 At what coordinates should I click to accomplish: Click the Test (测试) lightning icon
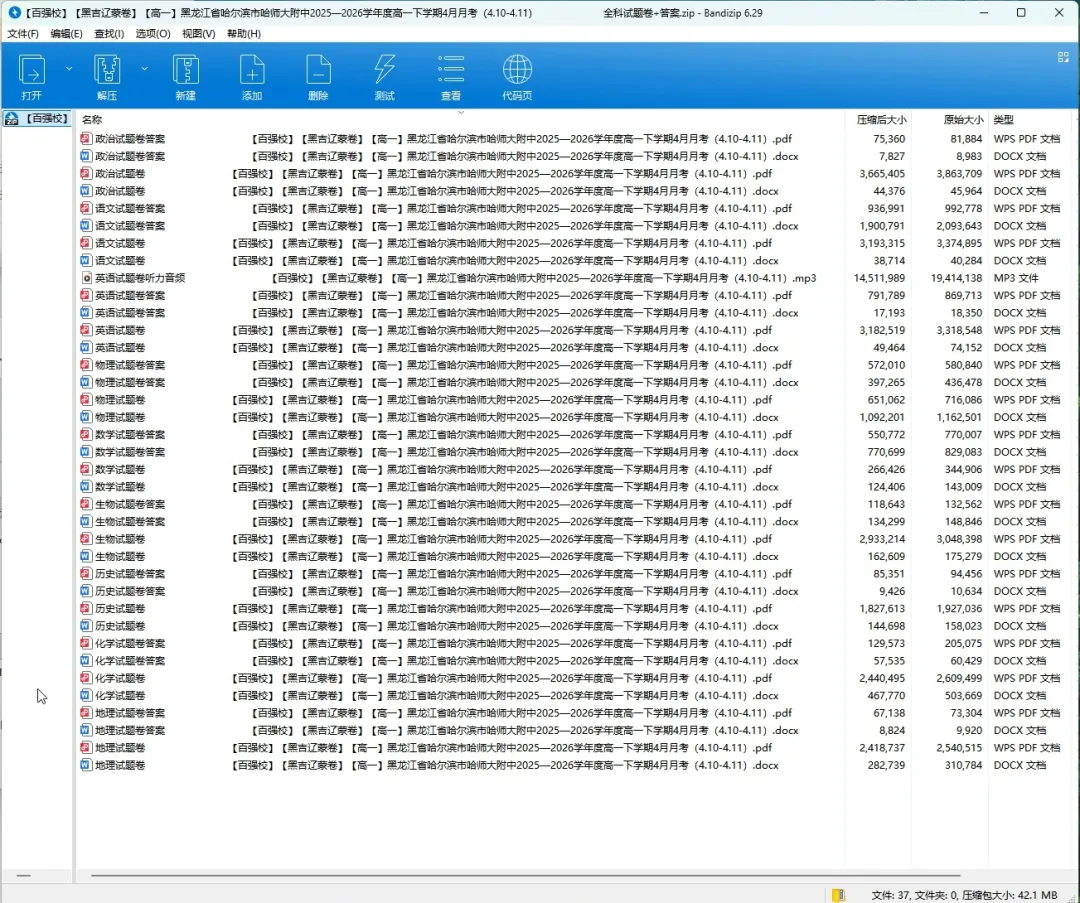click(x=384, y=76)
